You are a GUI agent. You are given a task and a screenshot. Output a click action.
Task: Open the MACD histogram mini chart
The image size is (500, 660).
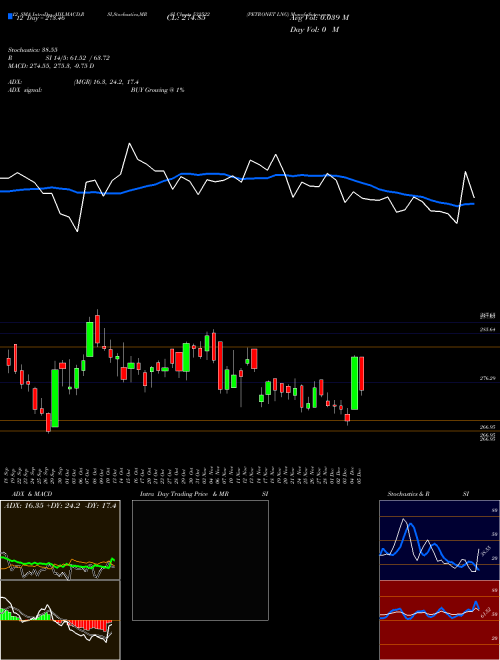(x=60, y=620)
